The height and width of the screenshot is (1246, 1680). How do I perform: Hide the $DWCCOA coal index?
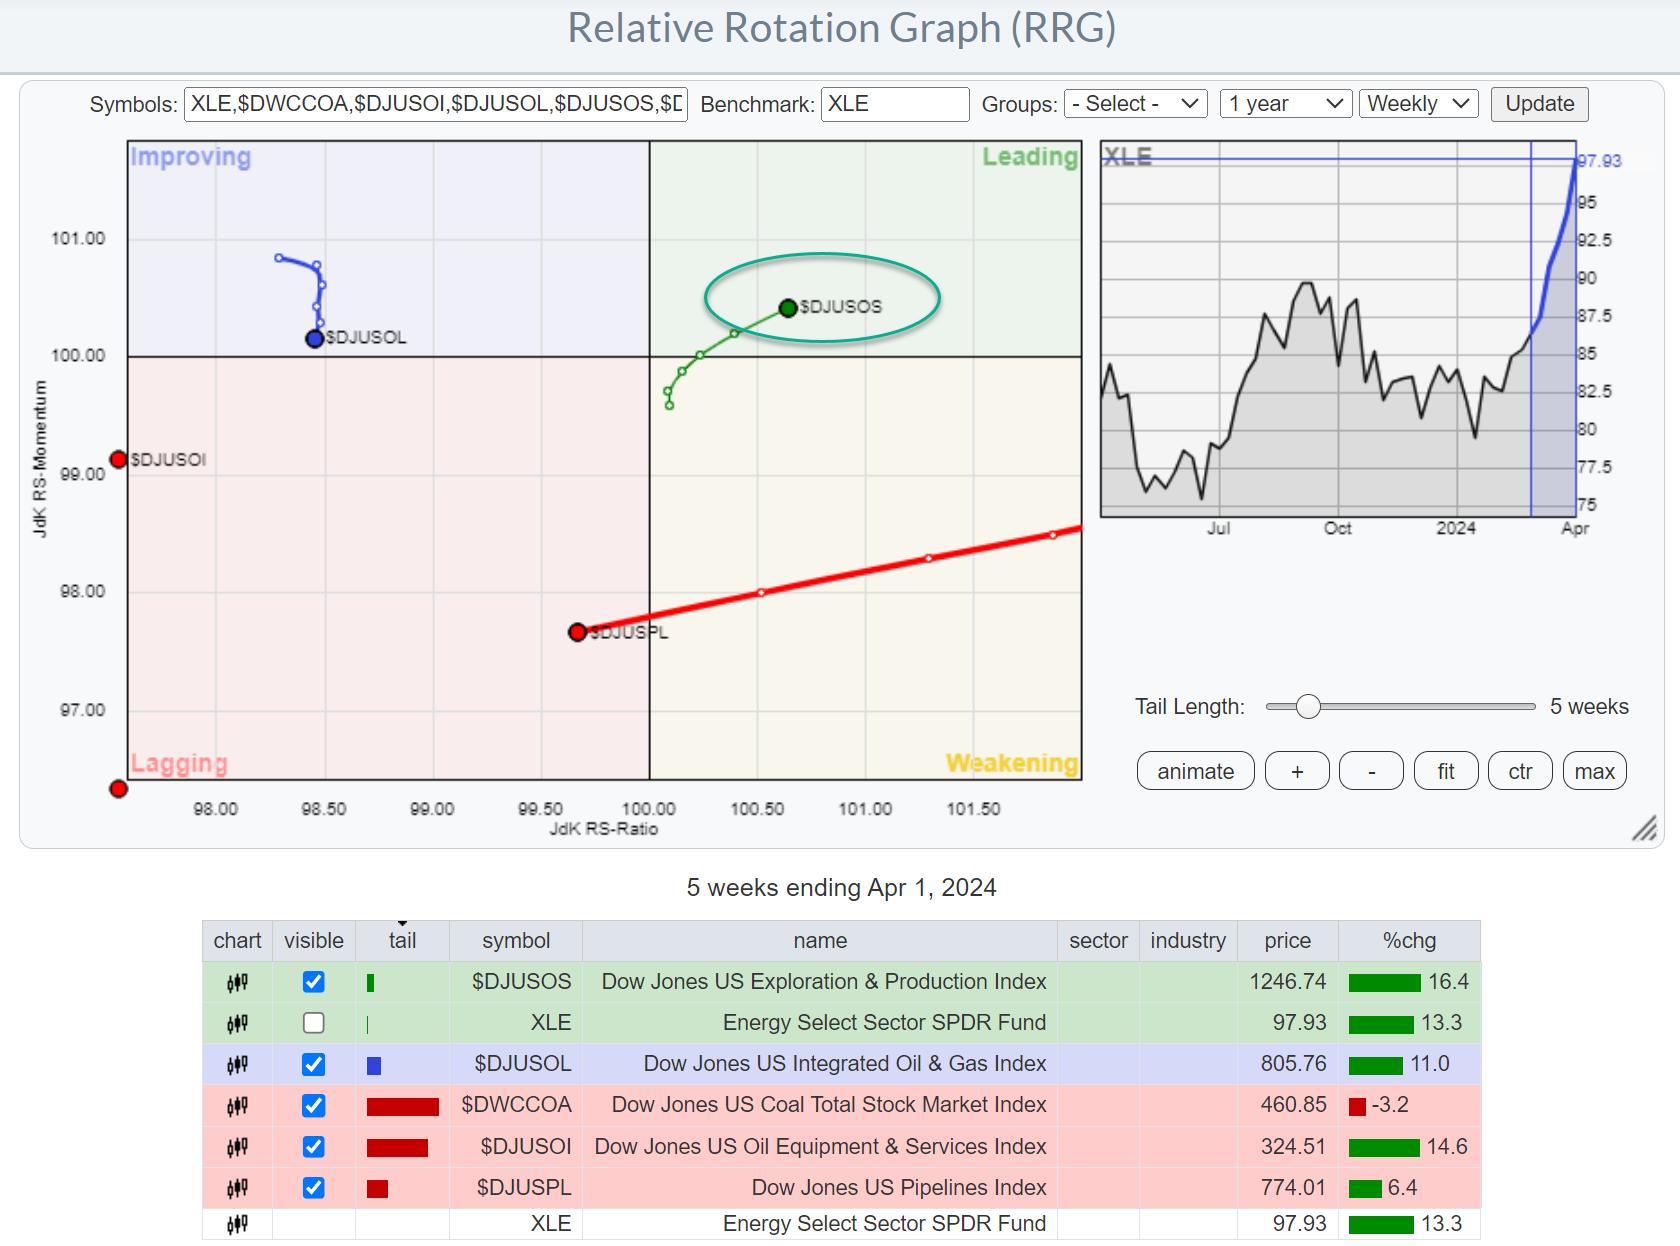pyautogui.click(x=313, y=1106)
